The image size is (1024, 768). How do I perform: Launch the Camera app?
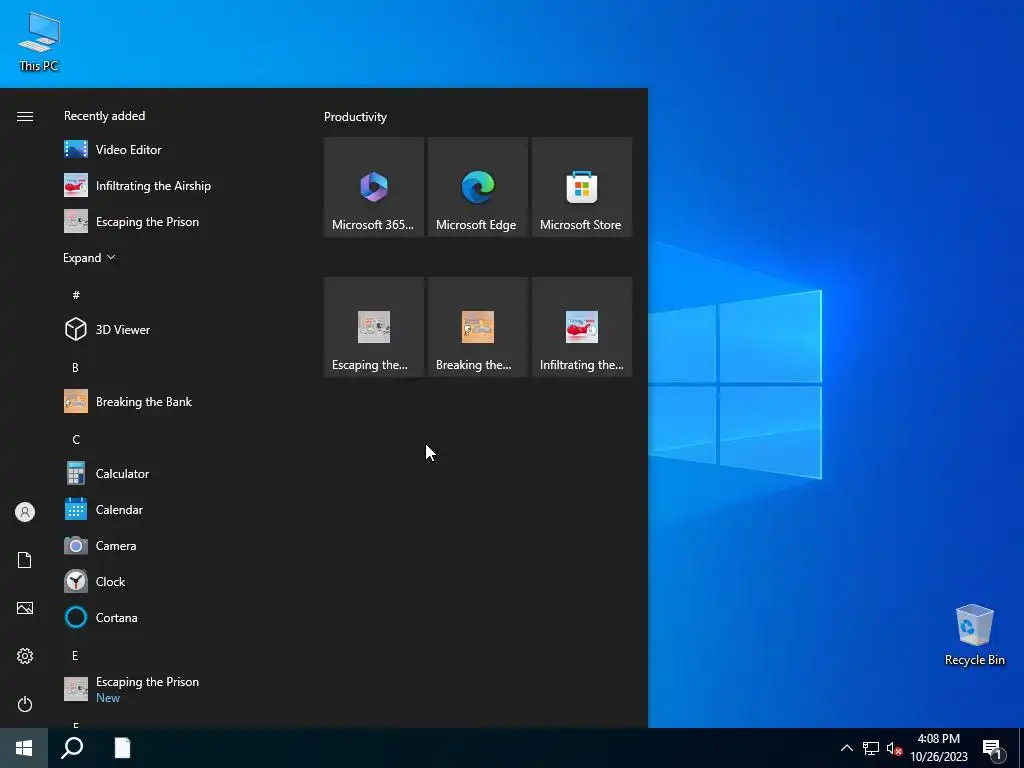point(176,545)
